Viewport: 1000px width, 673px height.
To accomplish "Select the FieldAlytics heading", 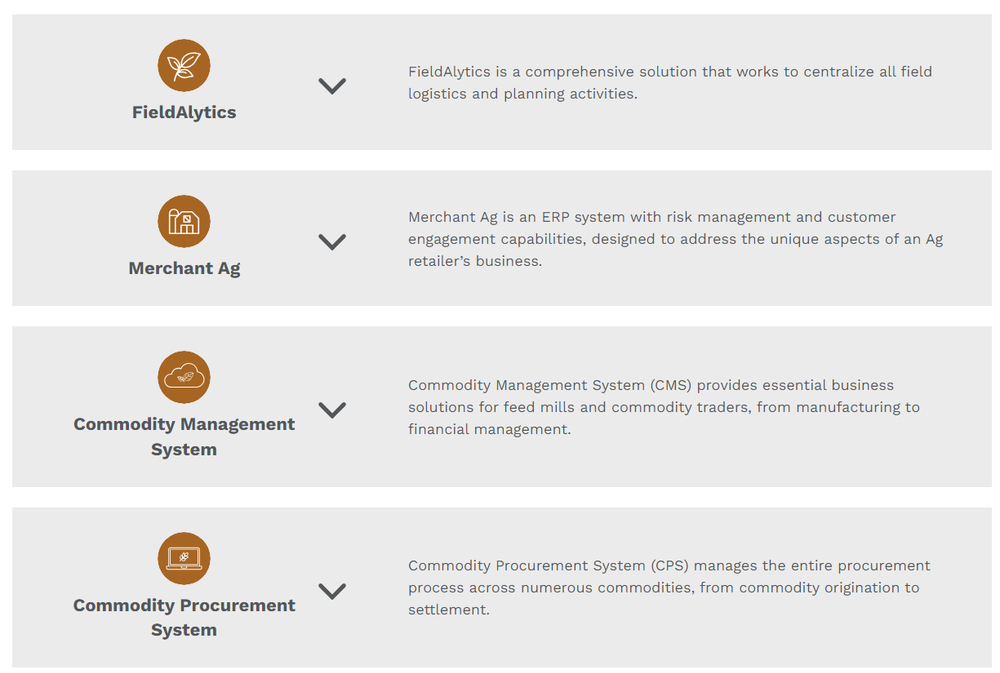I will tap(184, 112).
